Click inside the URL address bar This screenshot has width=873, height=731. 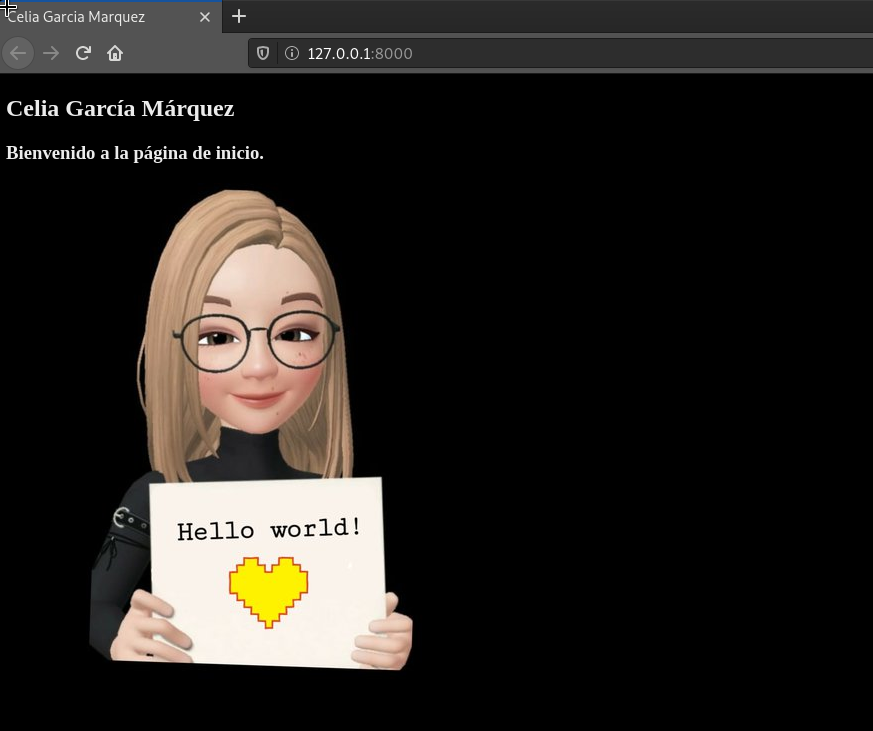point(450,53)
